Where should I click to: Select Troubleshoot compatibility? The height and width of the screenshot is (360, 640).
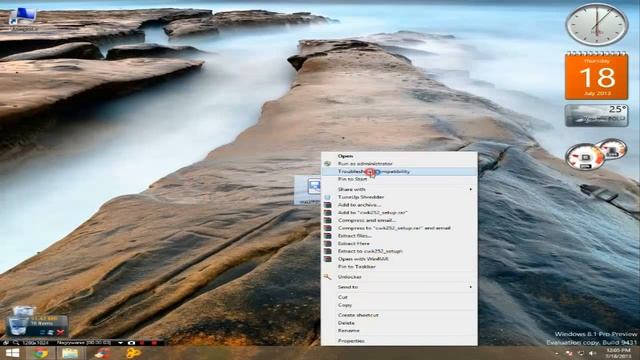(x=399, y=171)
